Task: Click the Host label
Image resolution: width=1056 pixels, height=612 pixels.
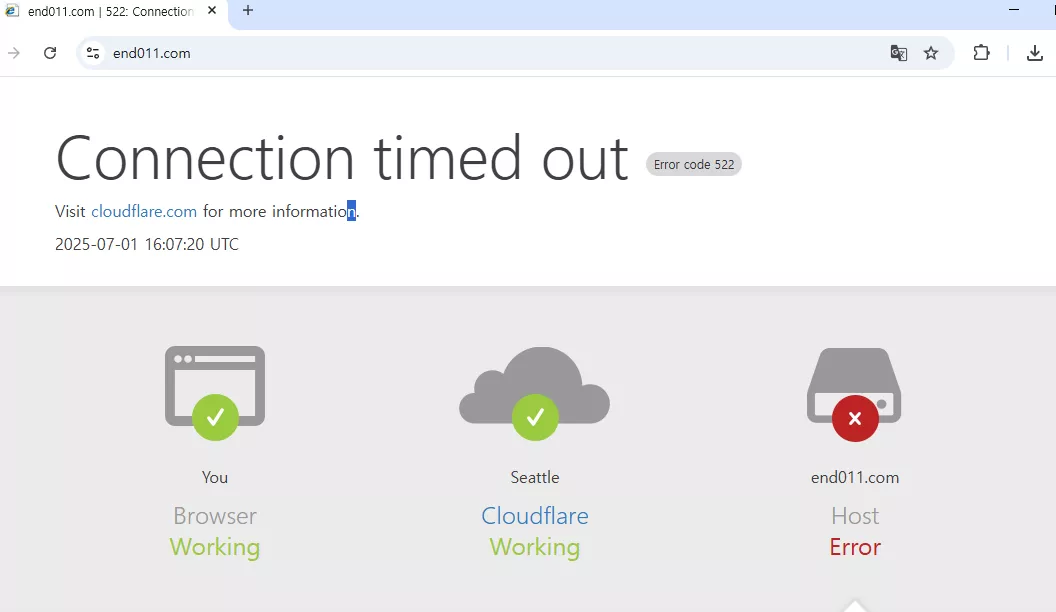Action: click(855, 516)
